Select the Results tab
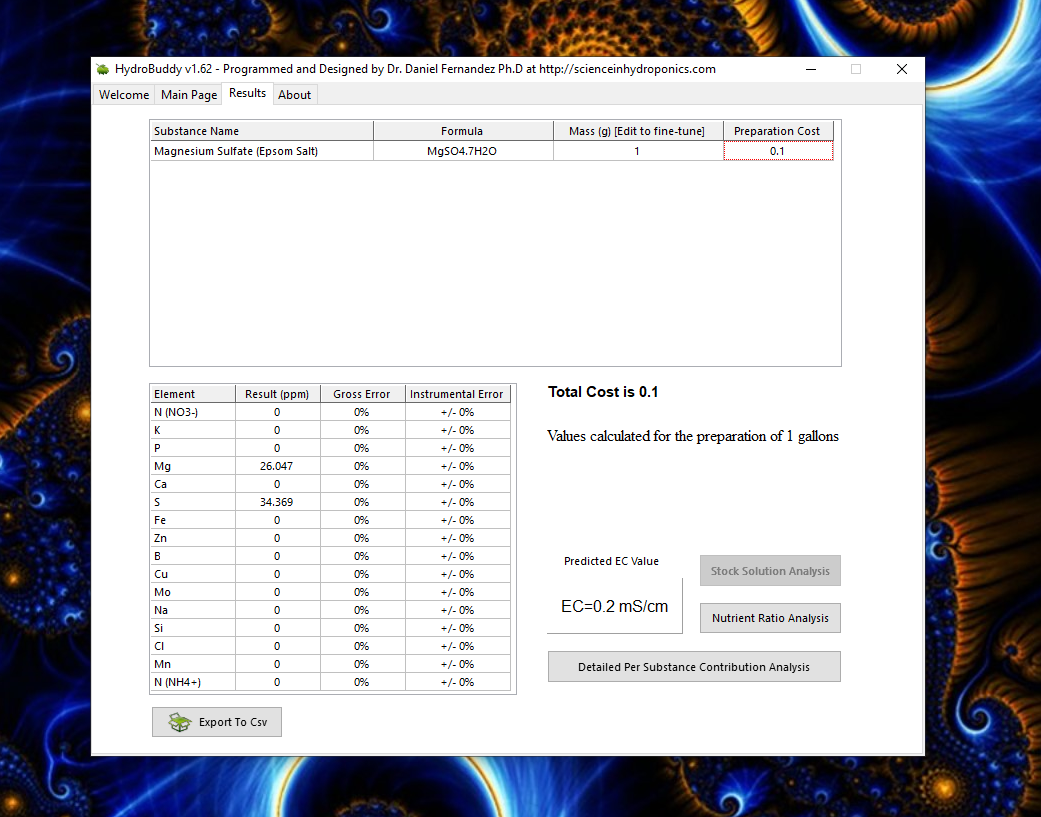The image size is (1041, 817). [247, 94]
